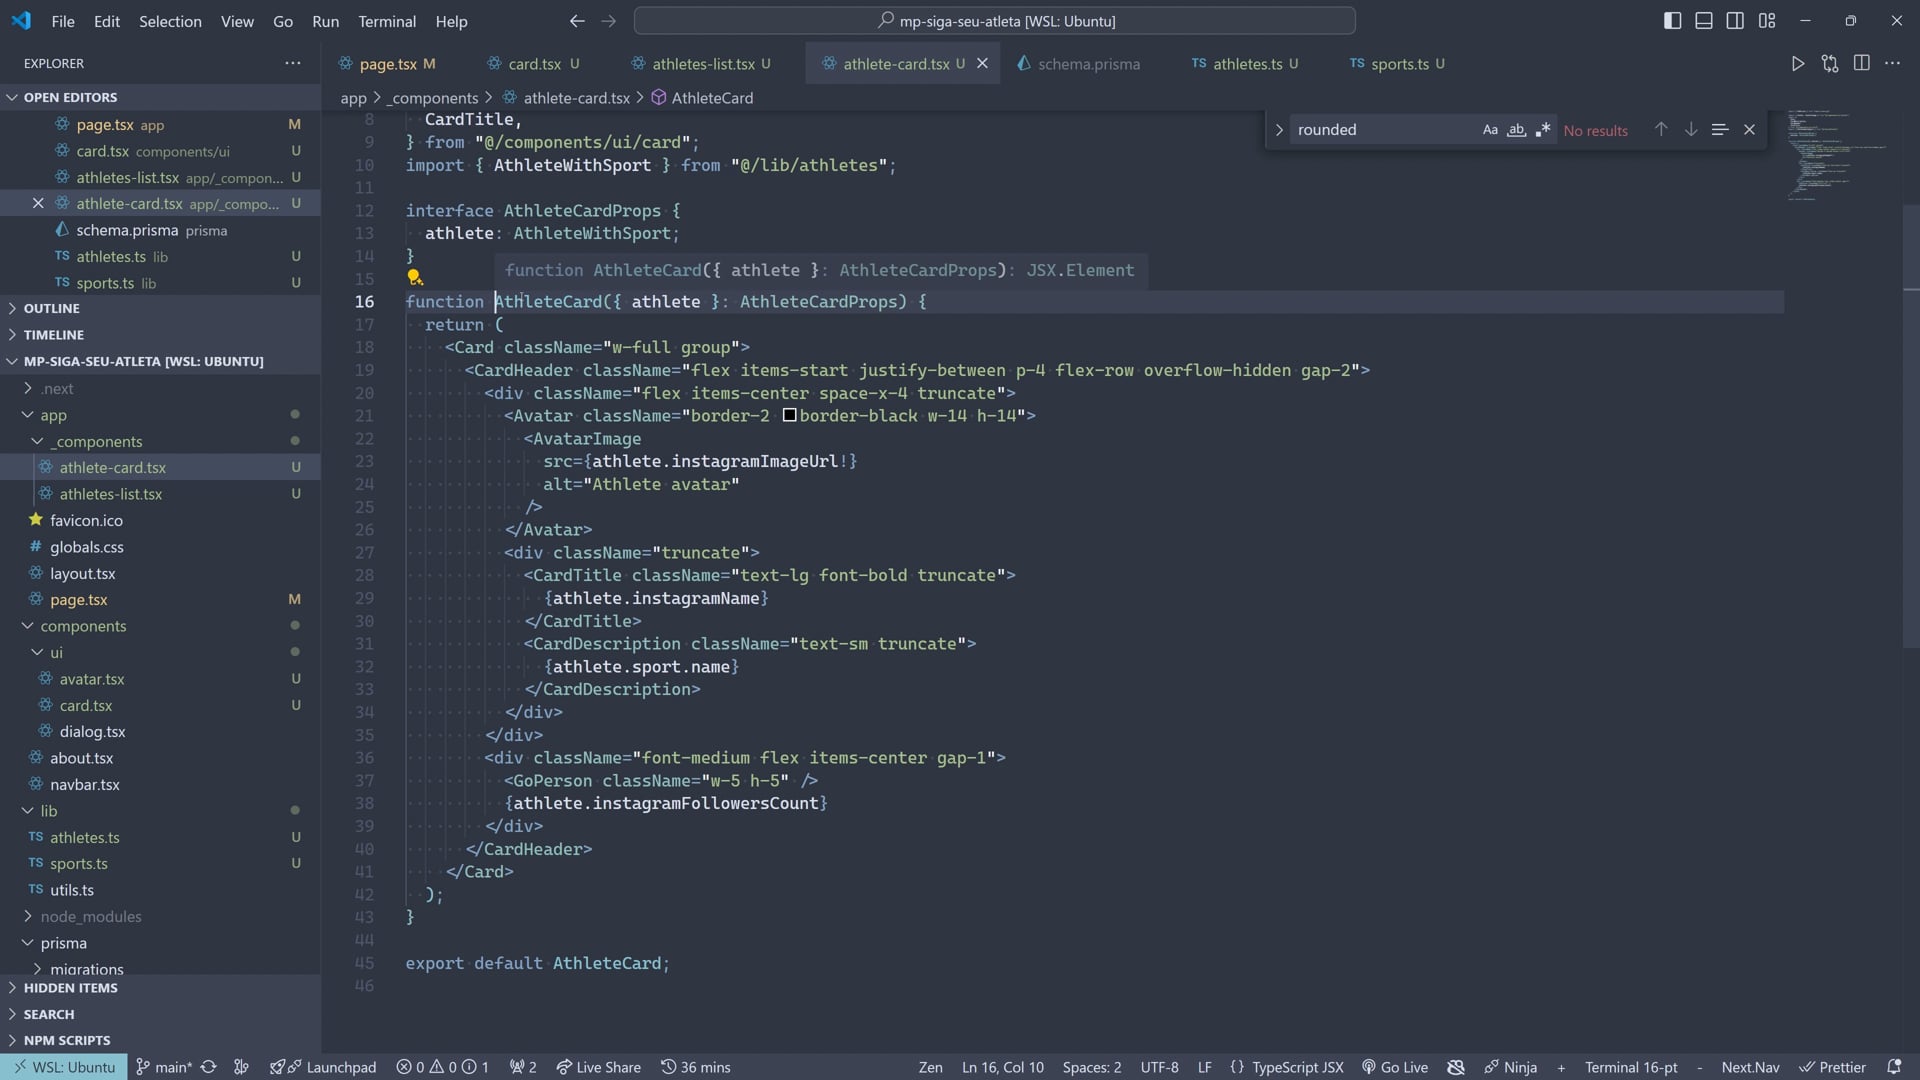Viewport: 1920px width, 1080px height.
Task: Switch to schema.prisma tab
Action: pyautogui.click(x=1087, y=64)
